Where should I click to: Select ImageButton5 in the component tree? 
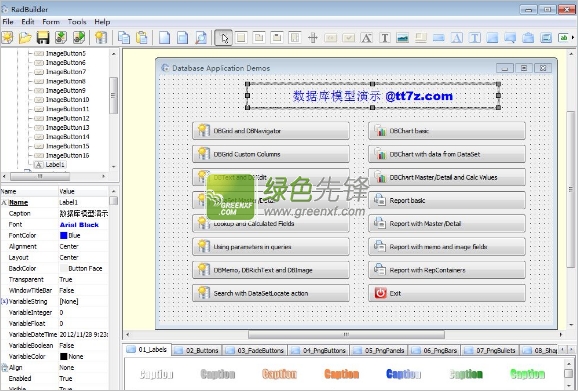coord(66,53)
